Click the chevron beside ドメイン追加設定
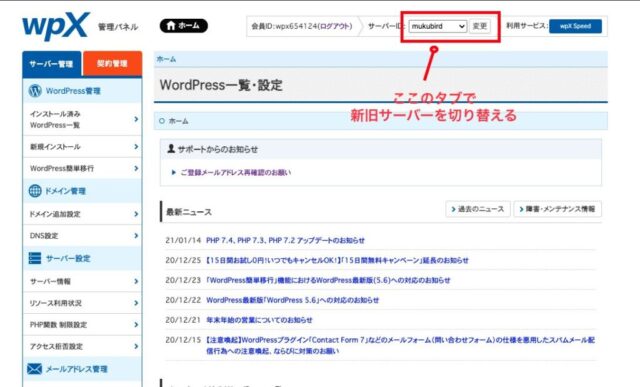 136,214
